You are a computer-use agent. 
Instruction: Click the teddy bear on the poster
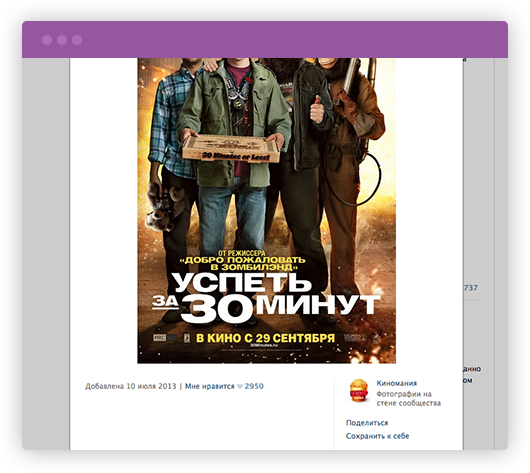click(x=165, y=207)
